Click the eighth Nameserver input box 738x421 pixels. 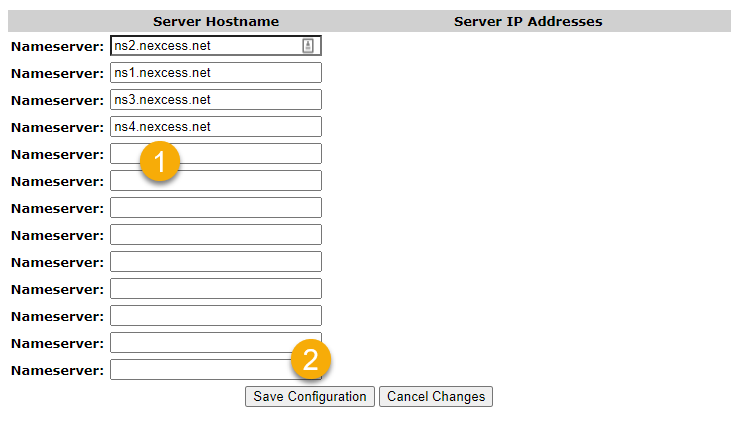(x=215, y=235)
